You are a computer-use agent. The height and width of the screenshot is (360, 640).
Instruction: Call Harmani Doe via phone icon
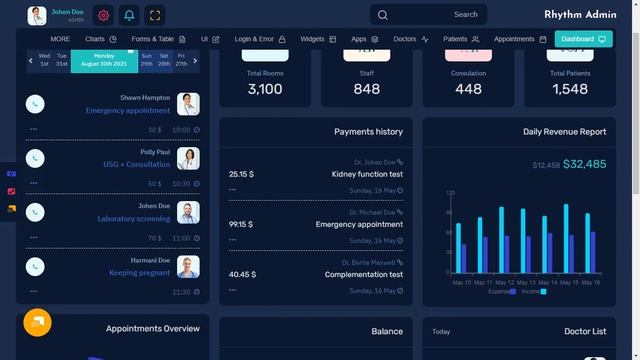click(35, 267)
